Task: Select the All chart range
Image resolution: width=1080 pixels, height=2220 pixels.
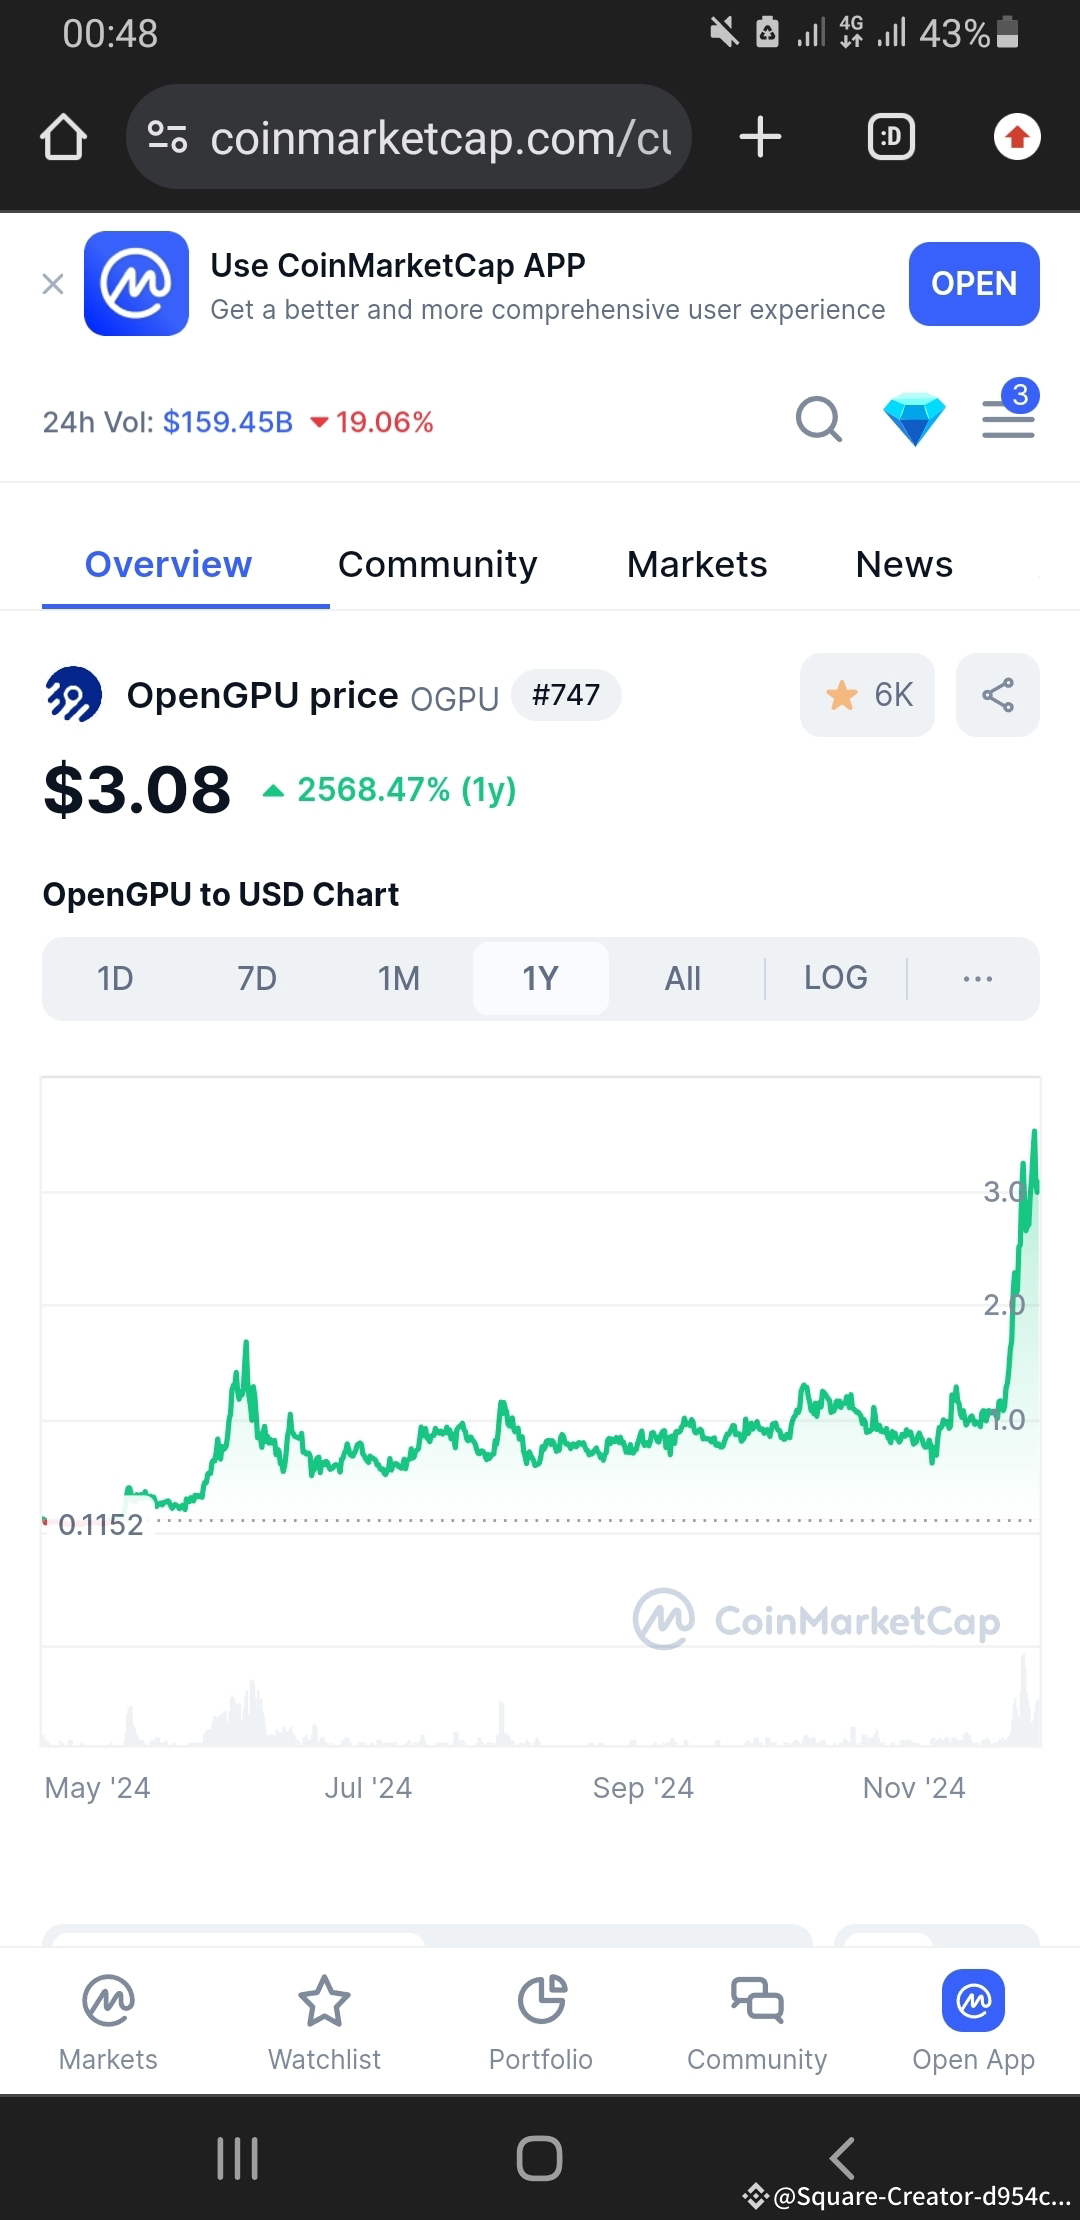Action: (683, 978)
